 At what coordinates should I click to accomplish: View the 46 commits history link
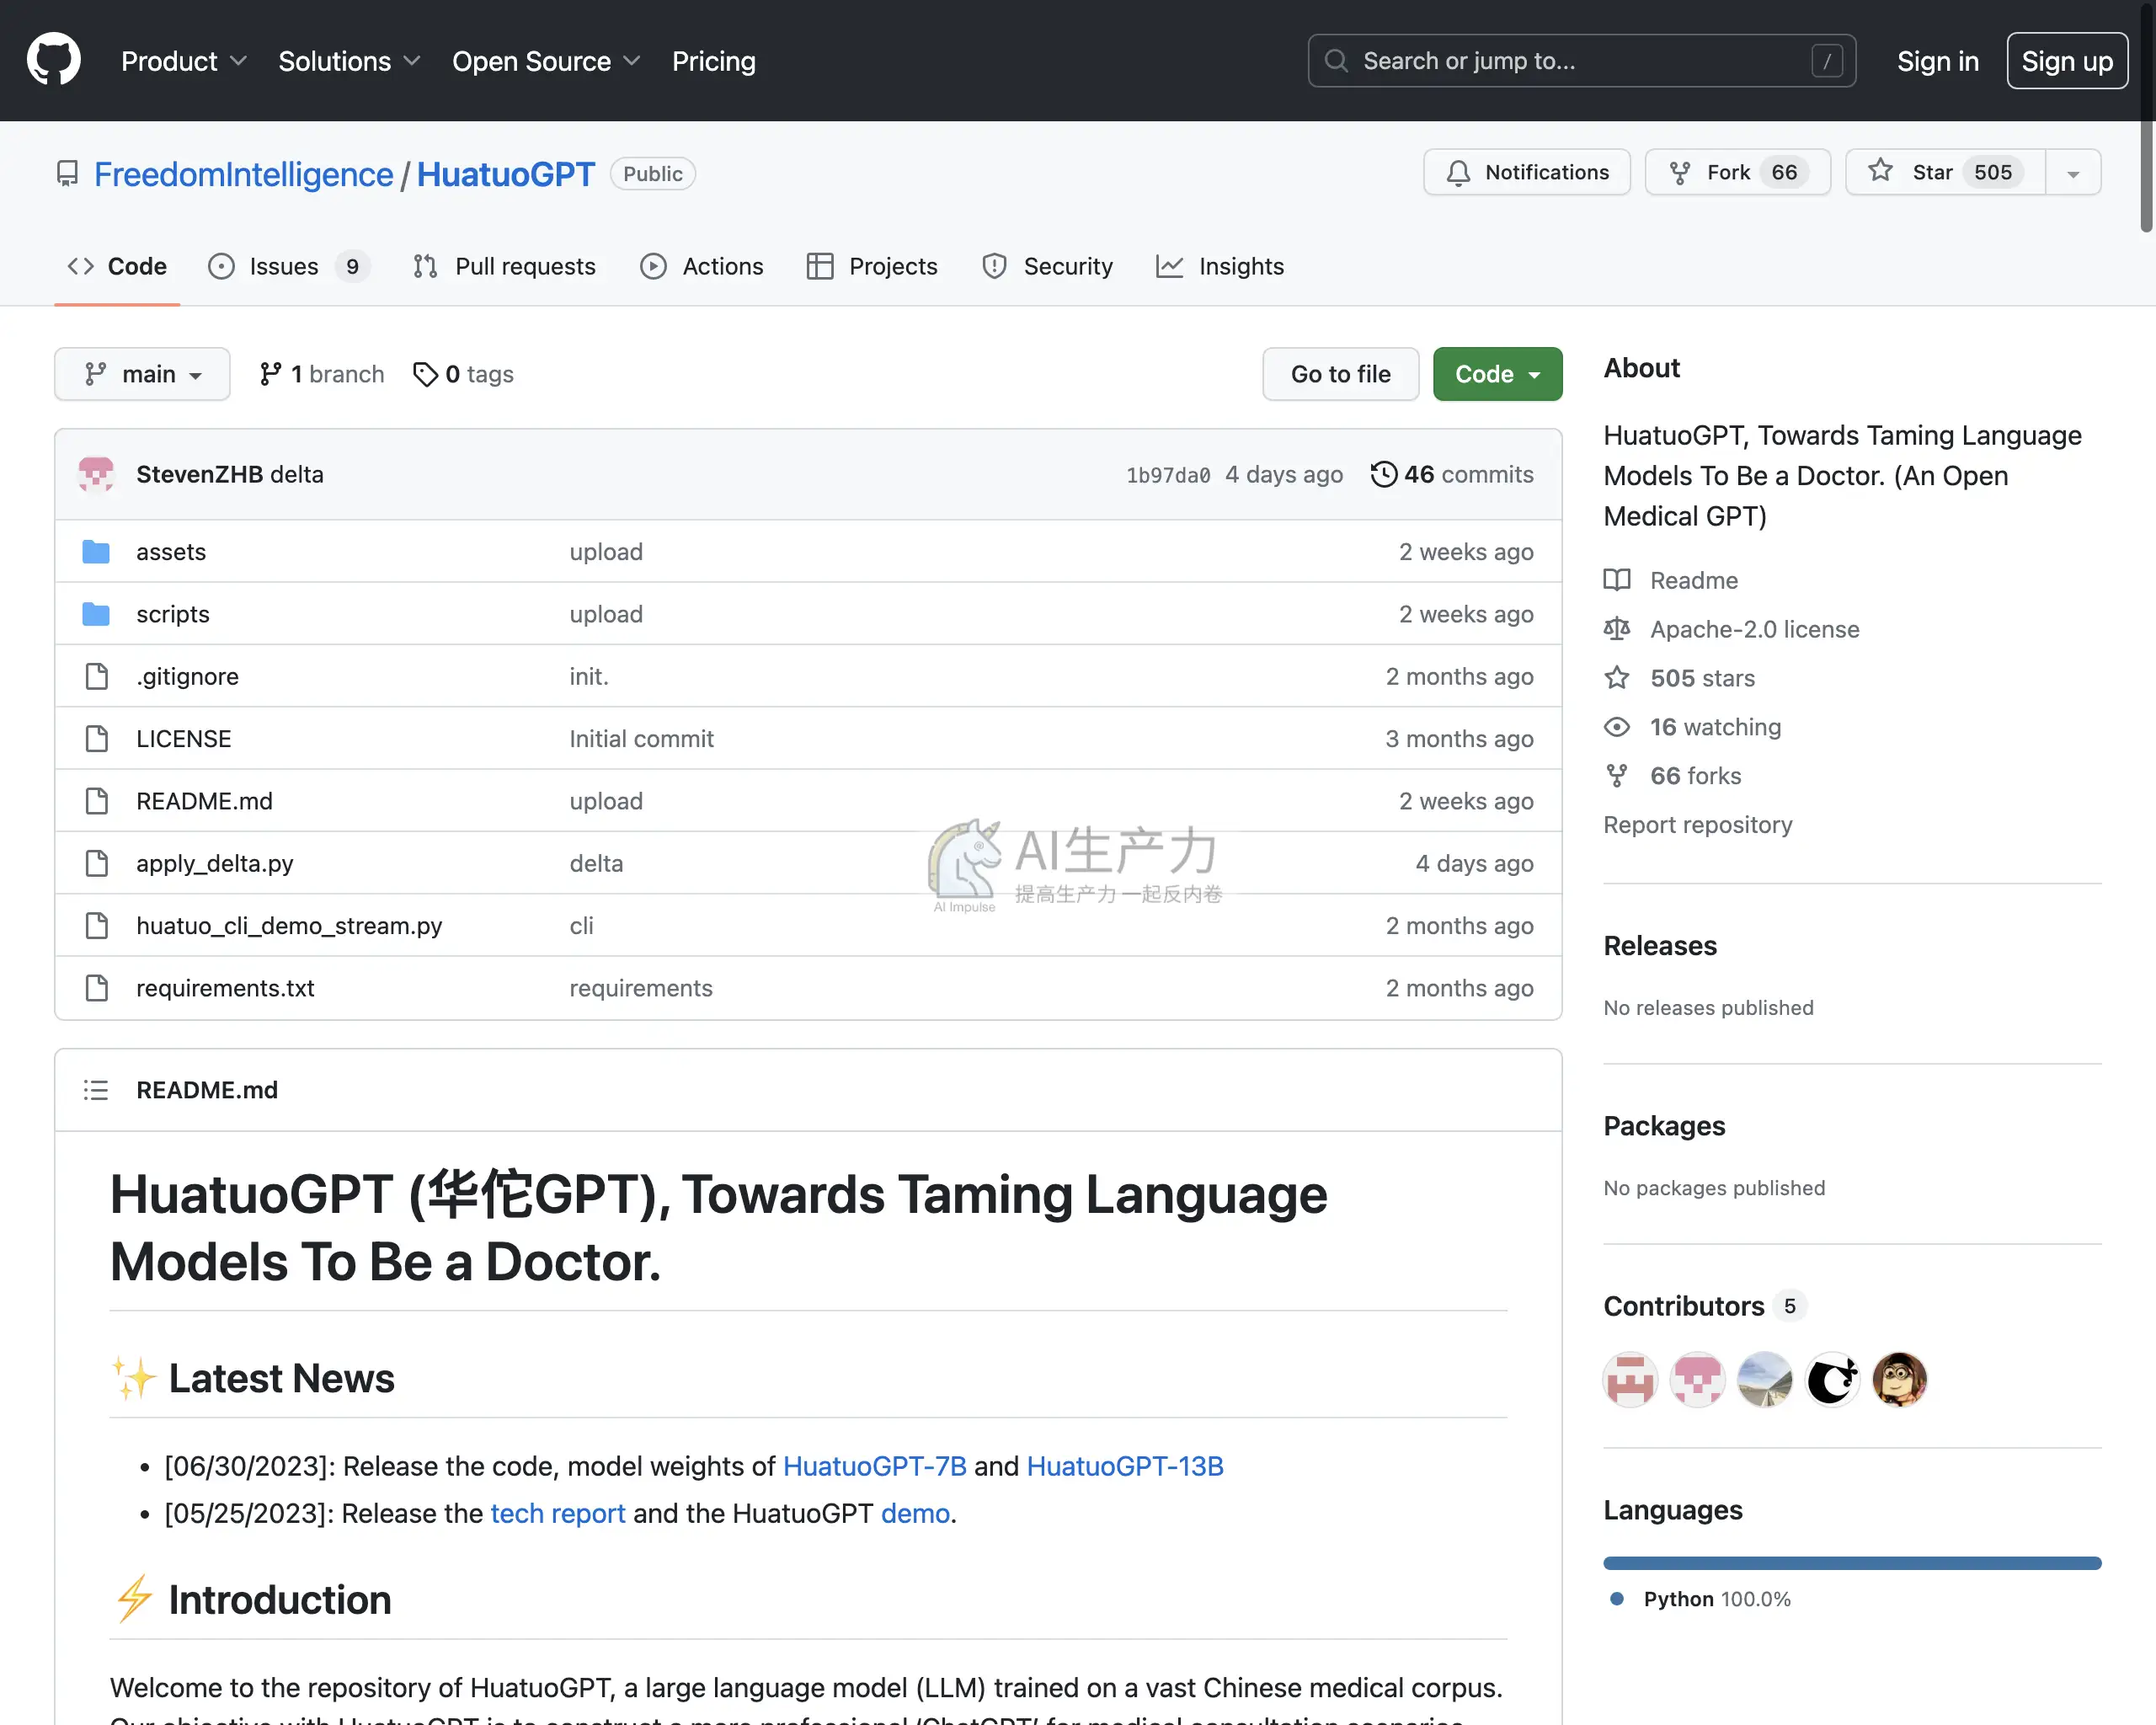click(x=1452, y=474)
